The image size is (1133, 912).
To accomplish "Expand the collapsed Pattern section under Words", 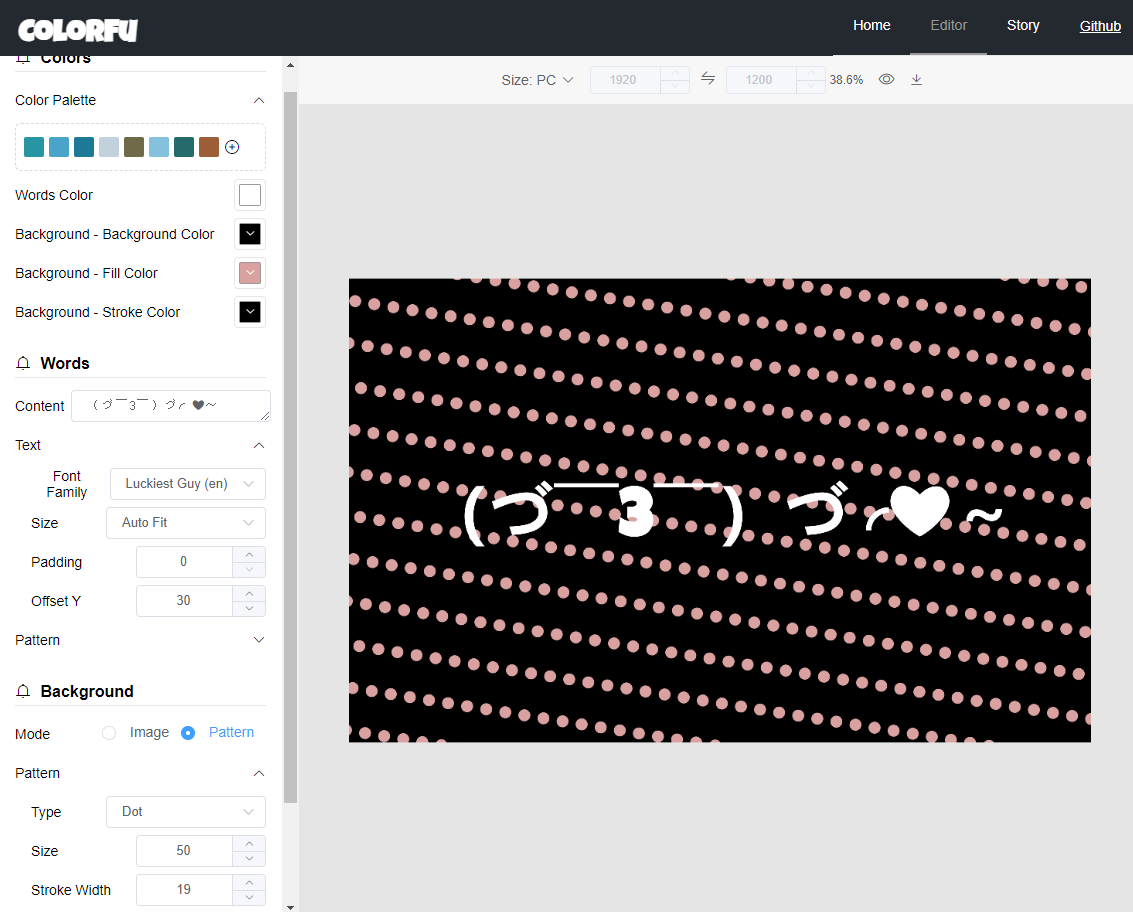I will (x=140, y=640).
